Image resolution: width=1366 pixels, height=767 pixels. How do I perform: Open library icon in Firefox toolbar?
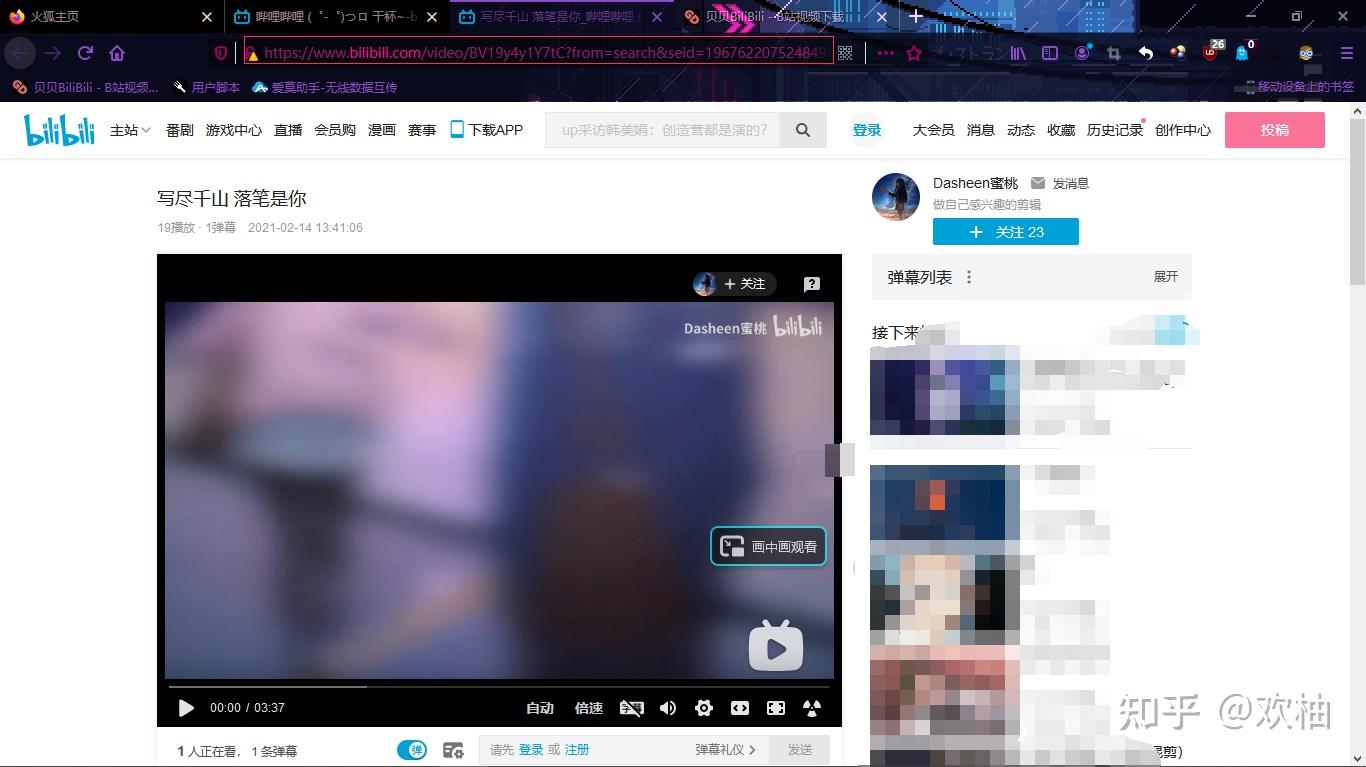click(x=1018, y=53)
